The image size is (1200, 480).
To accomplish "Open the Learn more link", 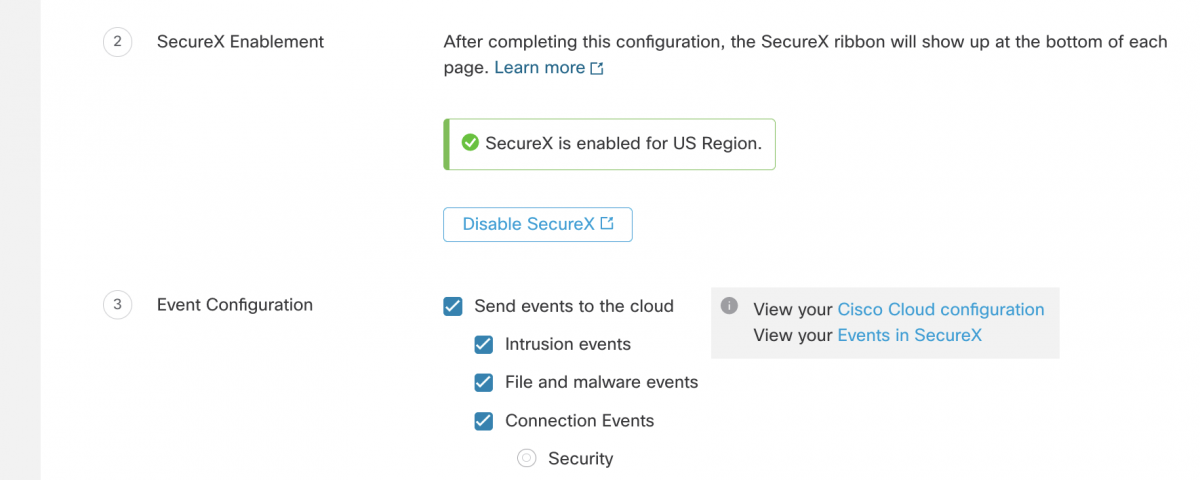I will (x=540, y=68).
